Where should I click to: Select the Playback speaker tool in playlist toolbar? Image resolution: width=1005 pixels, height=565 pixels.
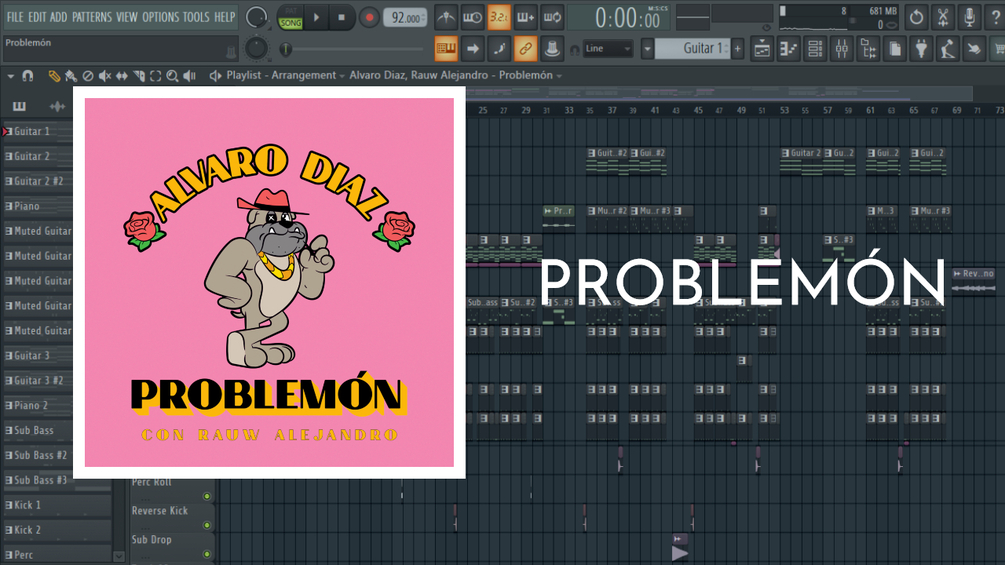[x=189, y=76]
